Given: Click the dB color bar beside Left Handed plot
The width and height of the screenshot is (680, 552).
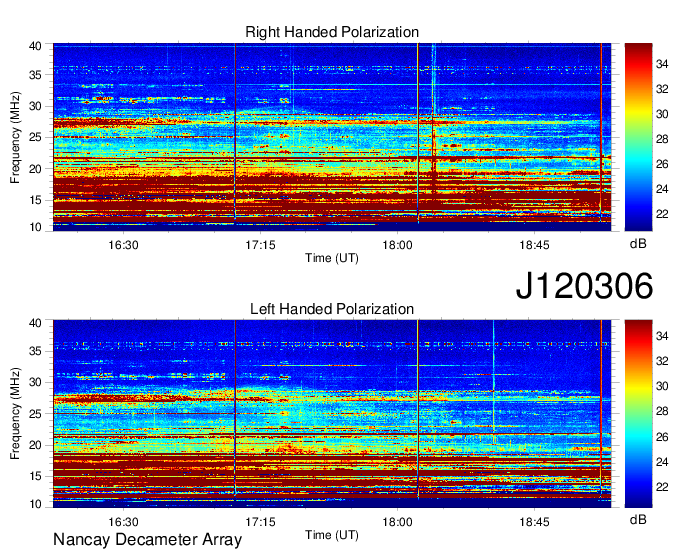Looking at the screenshot, I should (x=638, y=414).
